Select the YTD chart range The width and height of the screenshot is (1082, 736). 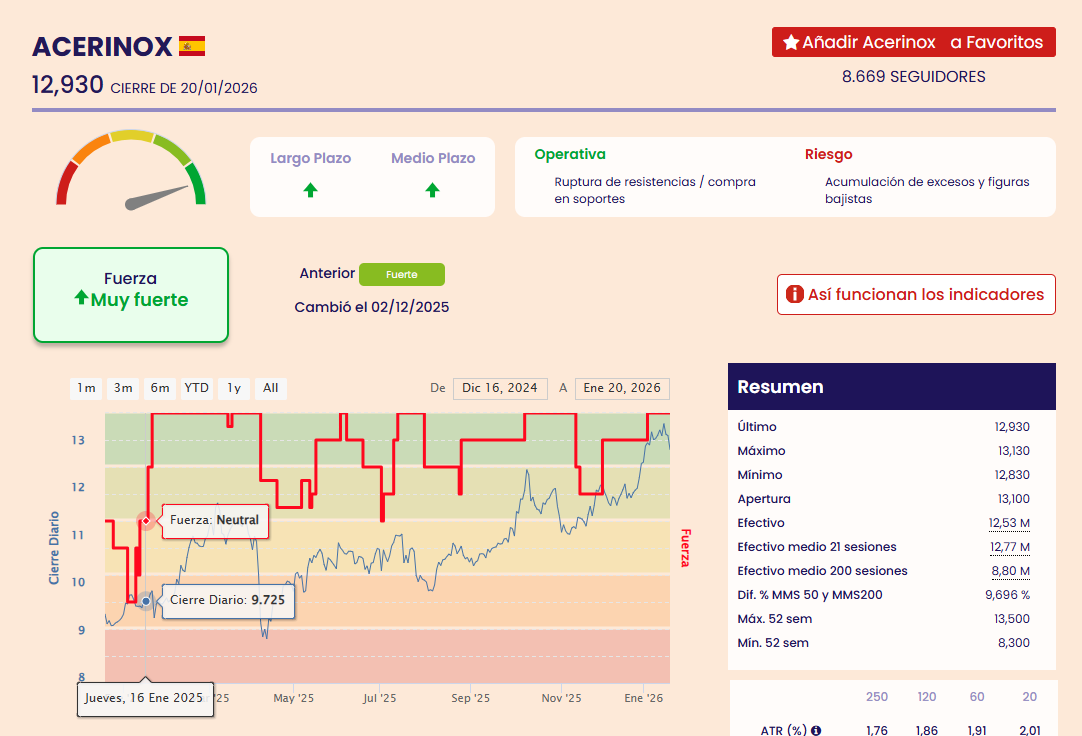(x=197, y=388)
